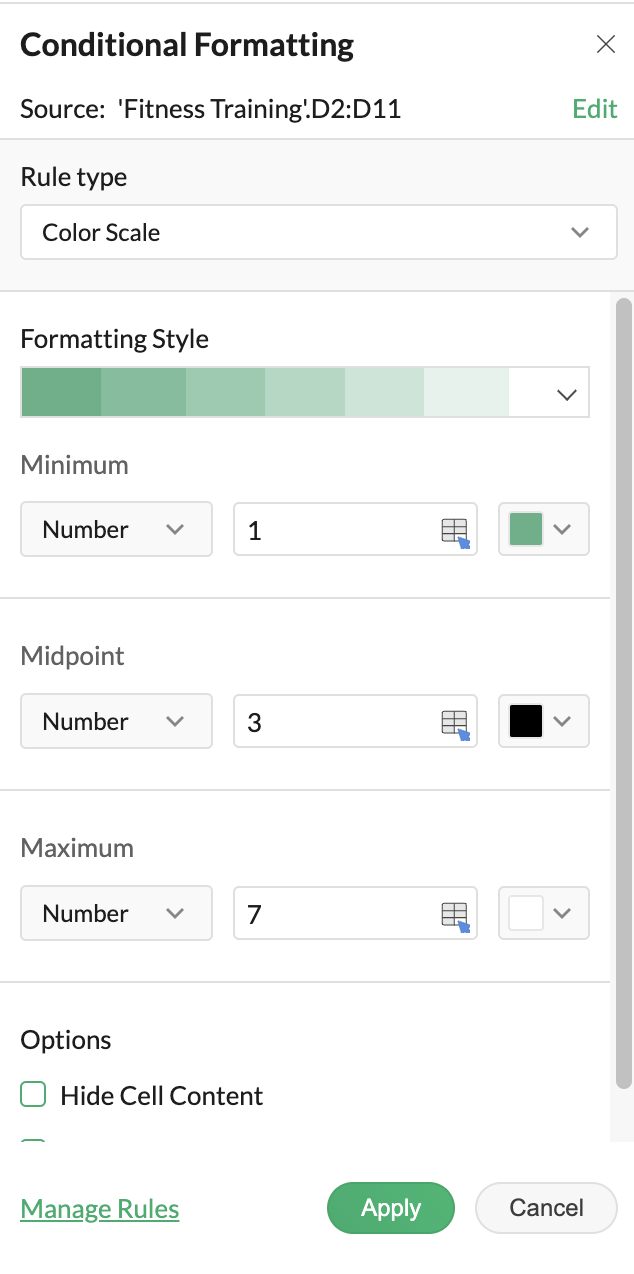
Task: Open the black Midpoint color swatch picker
Action: tap(543, 721)
